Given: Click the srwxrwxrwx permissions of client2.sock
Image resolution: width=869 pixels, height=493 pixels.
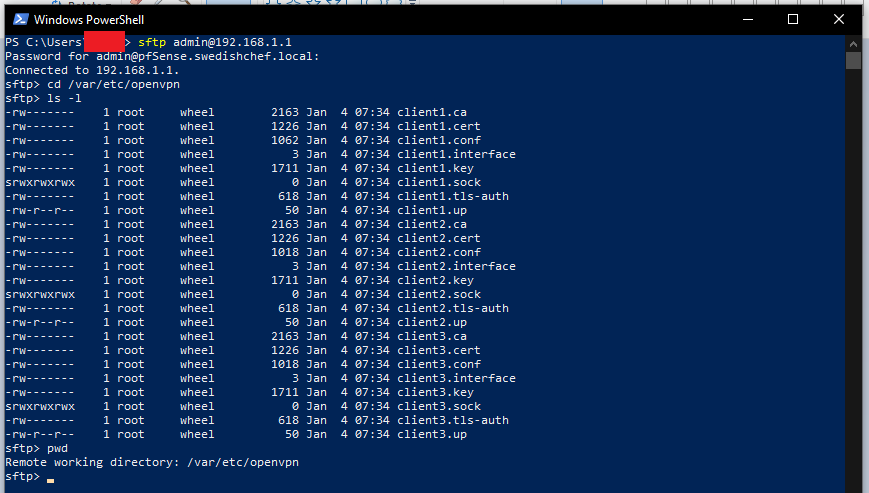Looking at the screenshot, I should click(40, 294).
